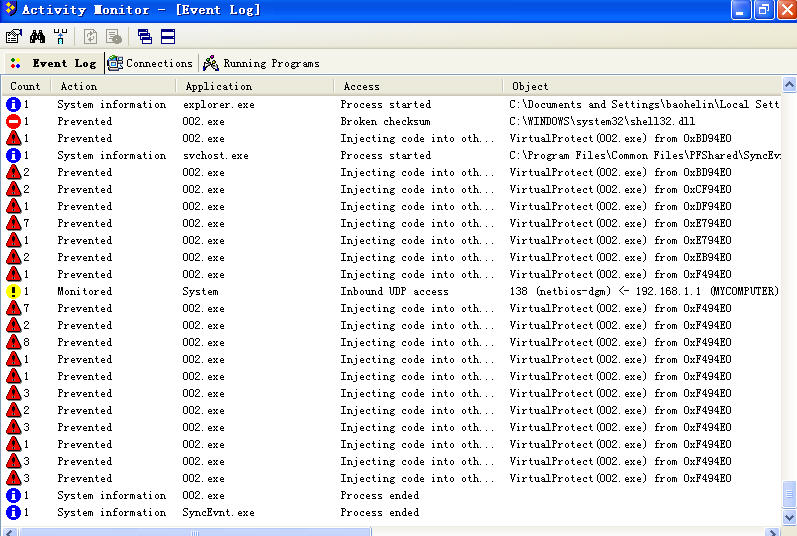
Task: Click the Activity Monitor shield icon in title bar
Action: (9, 10)
